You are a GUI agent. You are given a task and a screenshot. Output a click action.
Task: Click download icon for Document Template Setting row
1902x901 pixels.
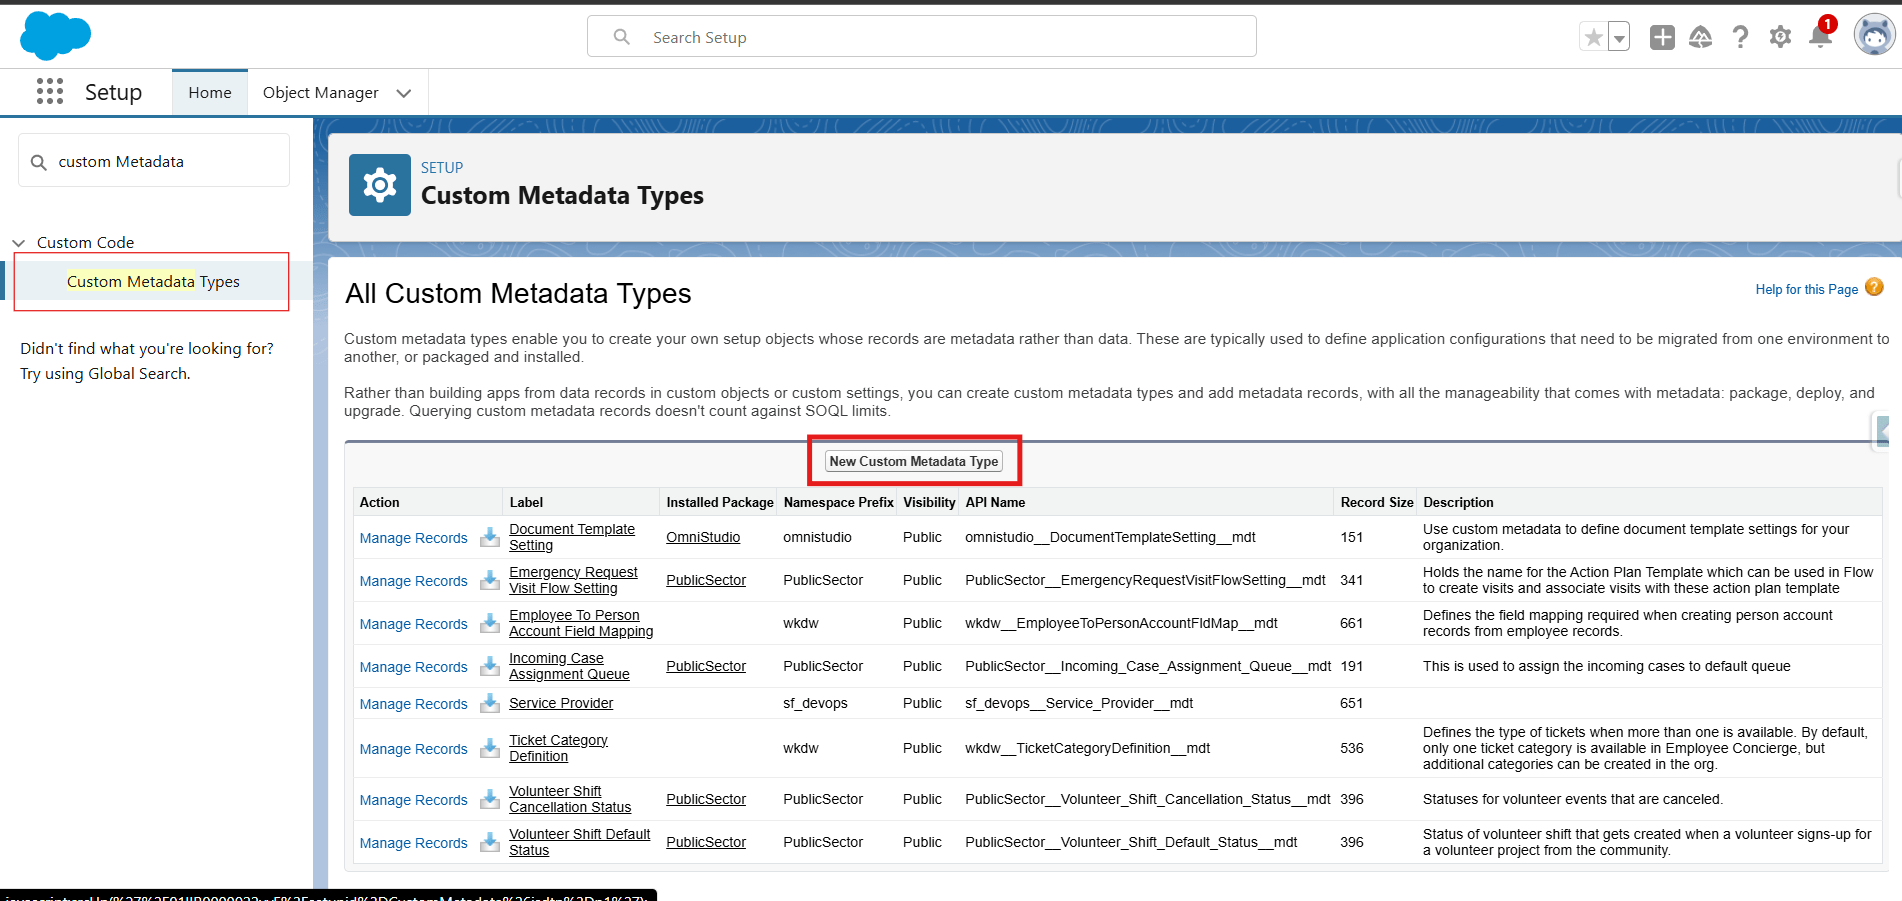click(489, 538)
